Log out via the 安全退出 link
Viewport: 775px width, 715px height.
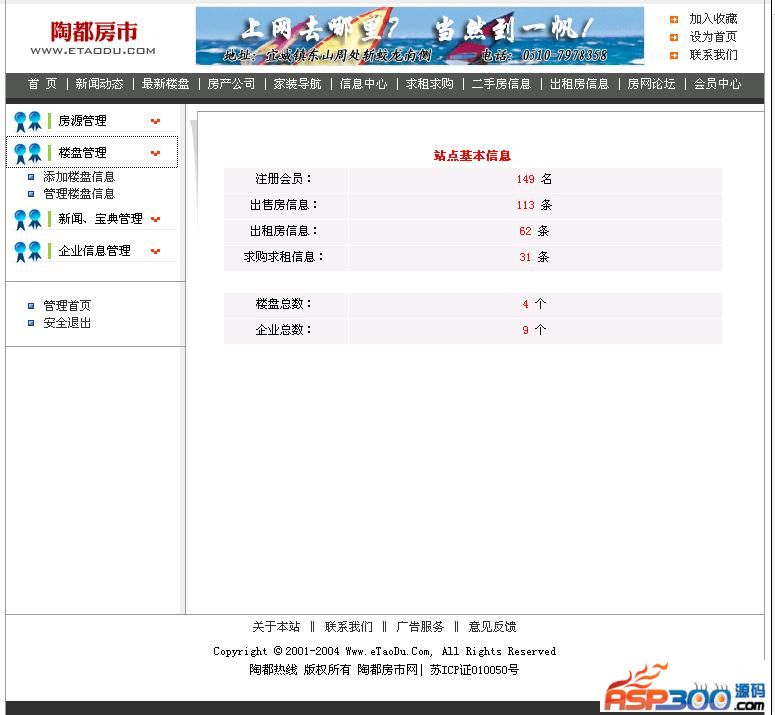pos(67,323)
